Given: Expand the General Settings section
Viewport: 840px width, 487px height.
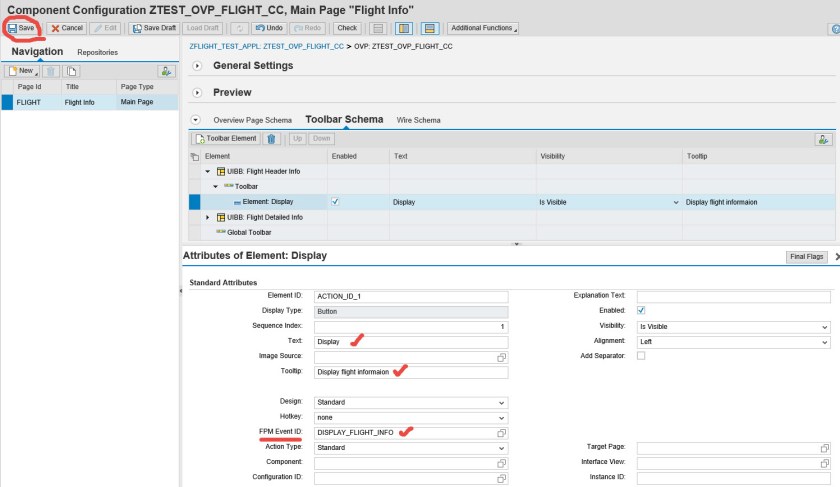Looking at the screenshot, I should 197,65.
